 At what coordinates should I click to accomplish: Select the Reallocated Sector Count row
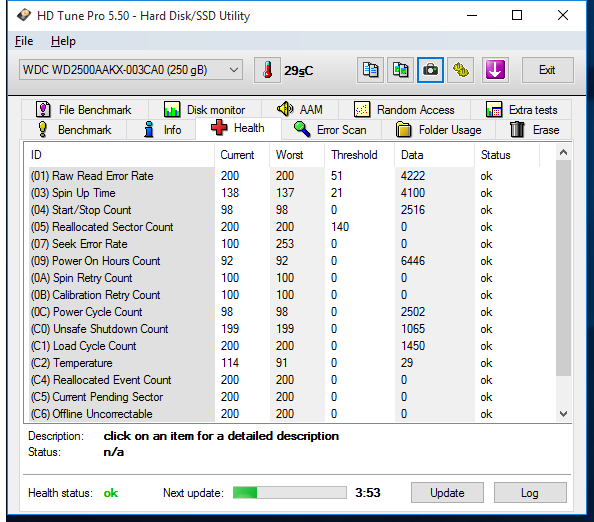coord(290,227)
